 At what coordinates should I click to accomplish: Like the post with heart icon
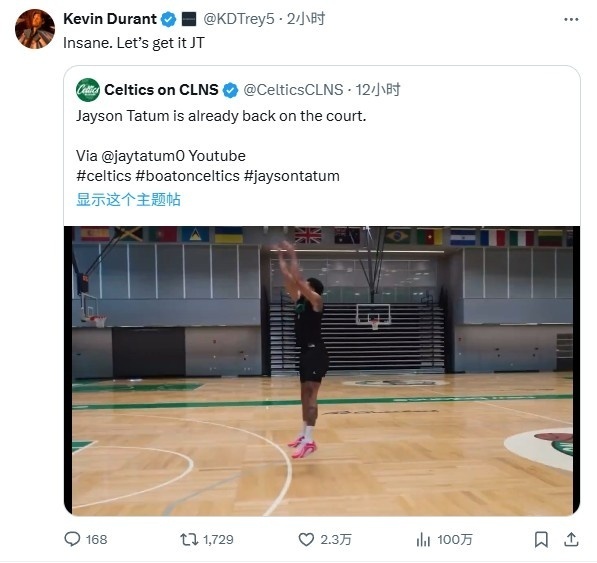tap(306, 539)
